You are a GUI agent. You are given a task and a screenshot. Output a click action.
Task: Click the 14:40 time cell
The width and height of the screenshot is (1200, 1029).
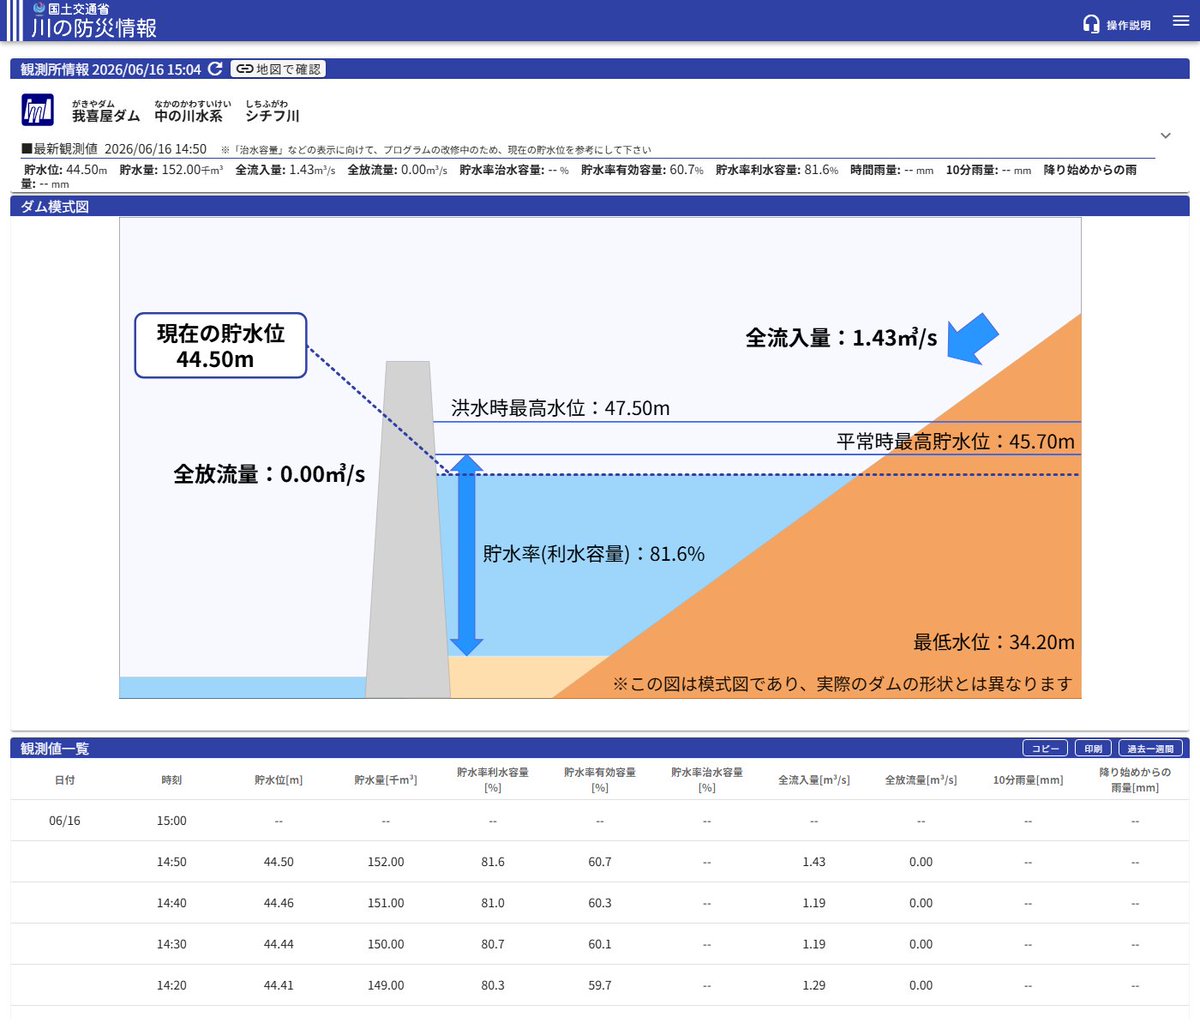[171, 903]
